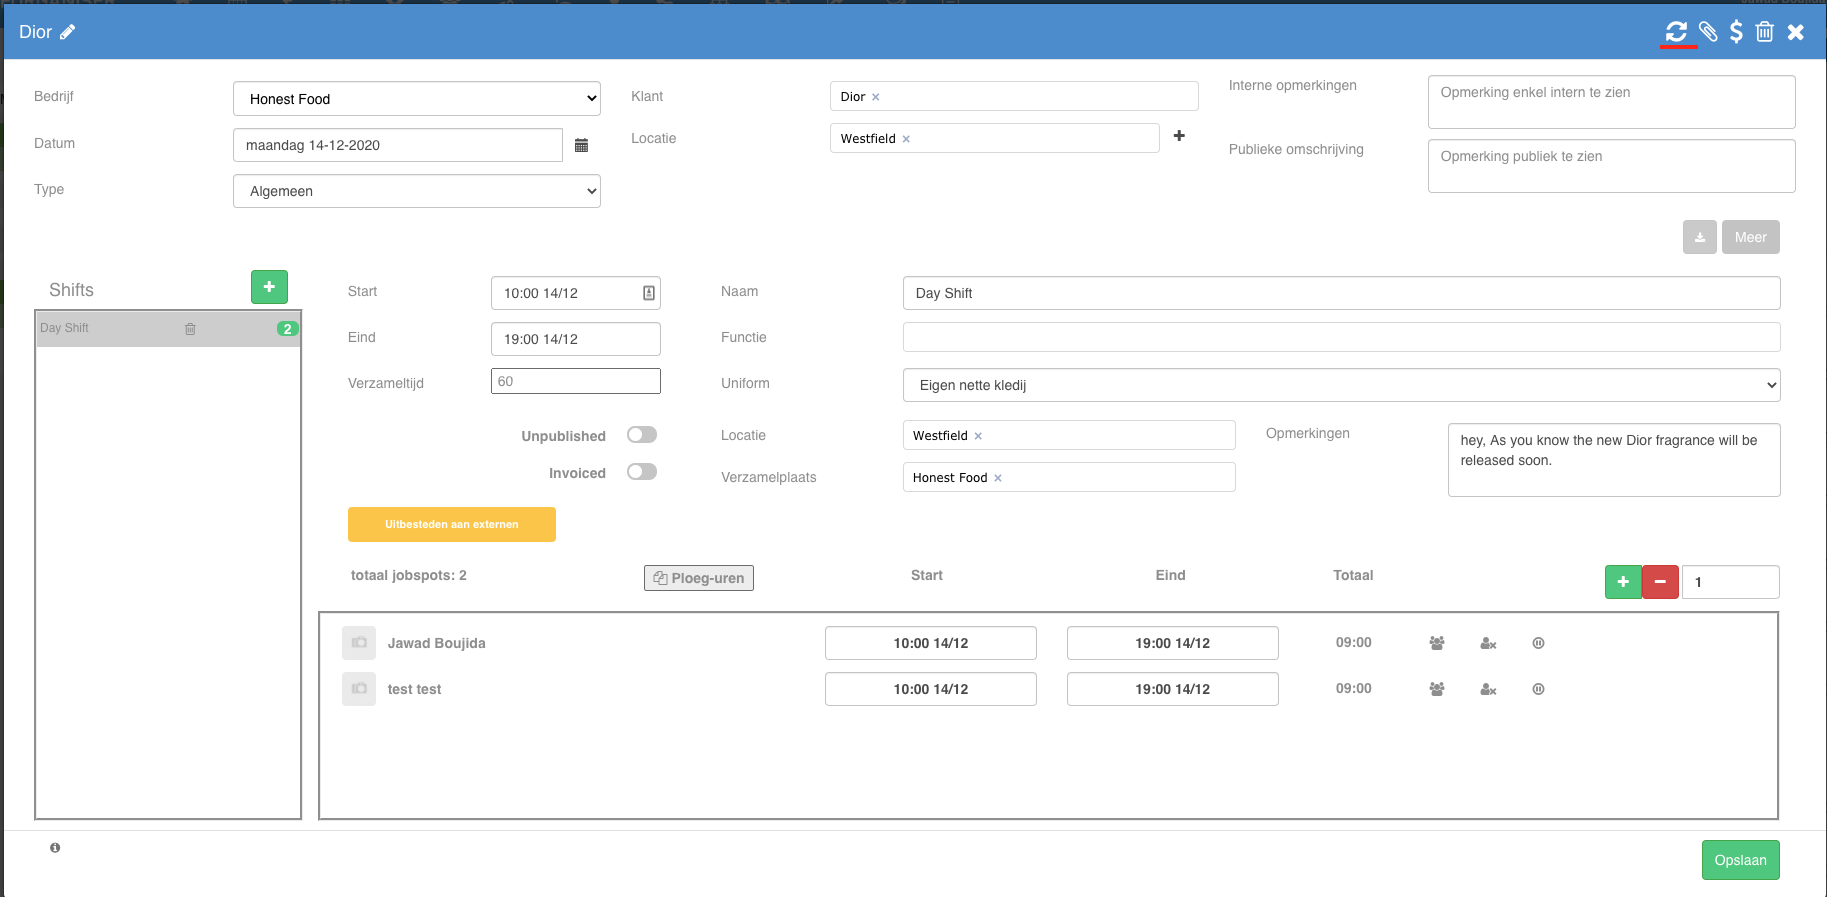Click the shift Eind time field

[x=576, y=339]
